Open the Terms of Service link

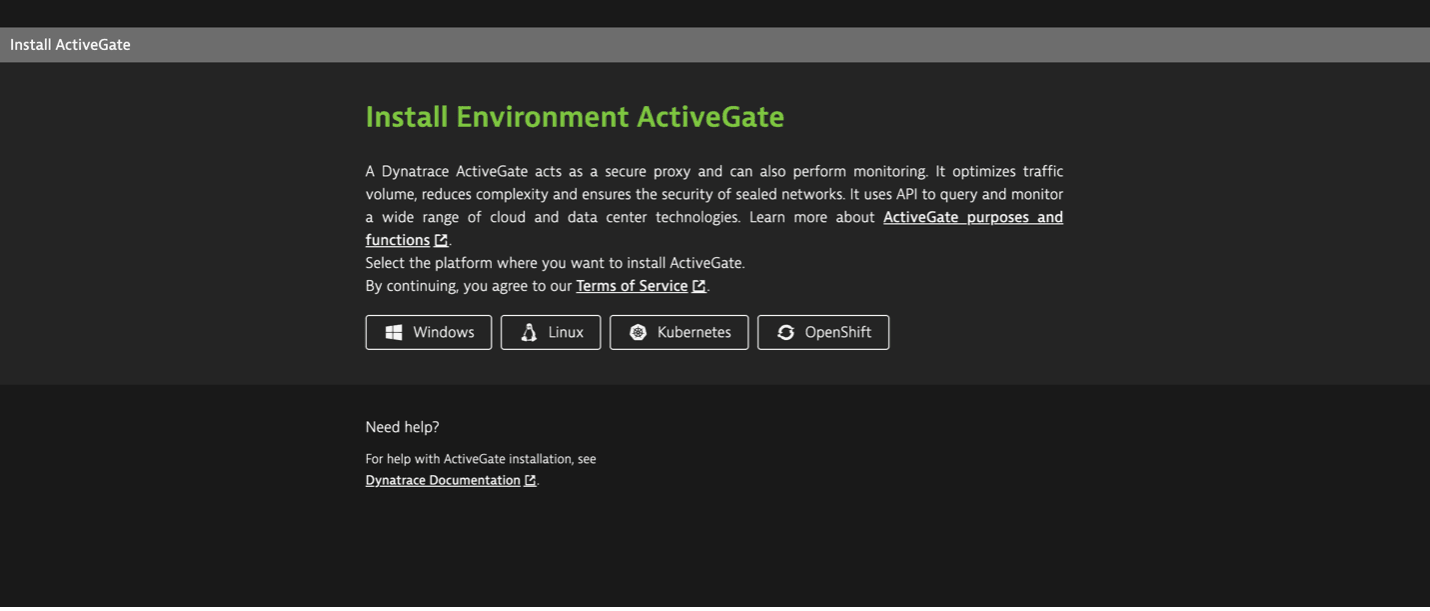pos(632,286)
